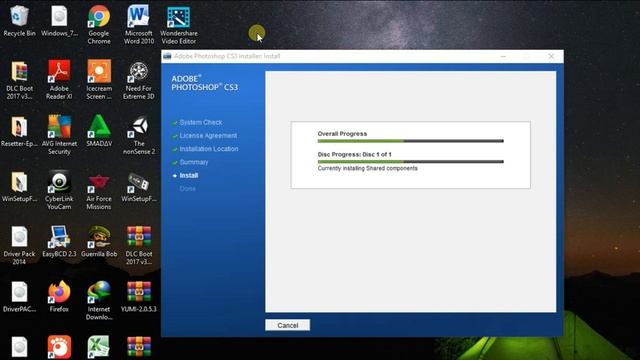
Task: Select the EasyBCD 2.3 icon
Action: [59, 242]
